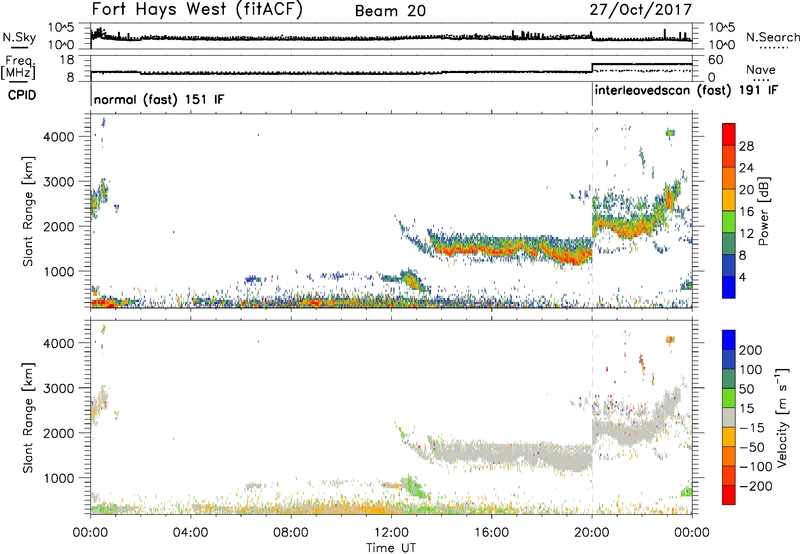800x554 pixels.
Task: Click the 'N.Sky' legend label
Action: pos(19,37)
